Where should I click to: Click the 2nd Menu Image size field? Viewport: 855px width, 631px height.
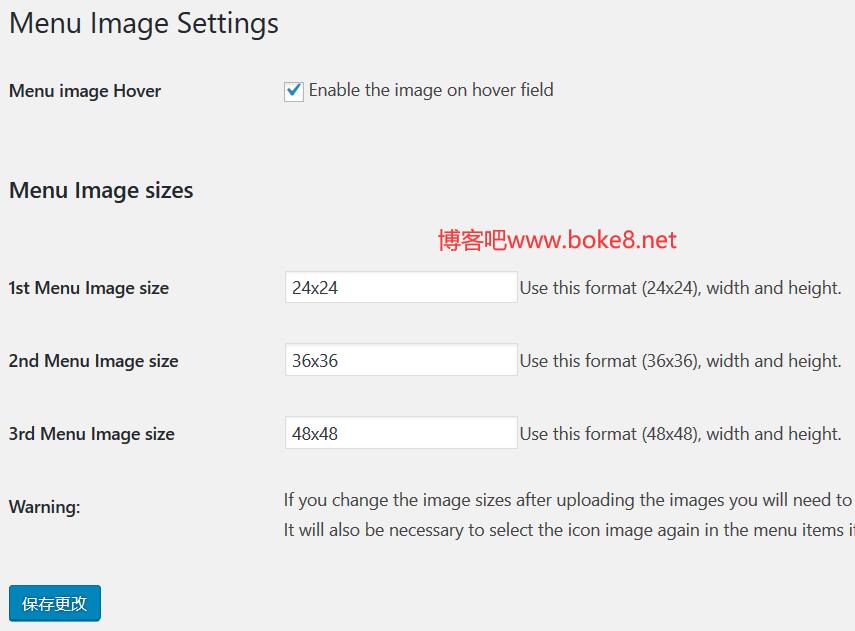401,360
